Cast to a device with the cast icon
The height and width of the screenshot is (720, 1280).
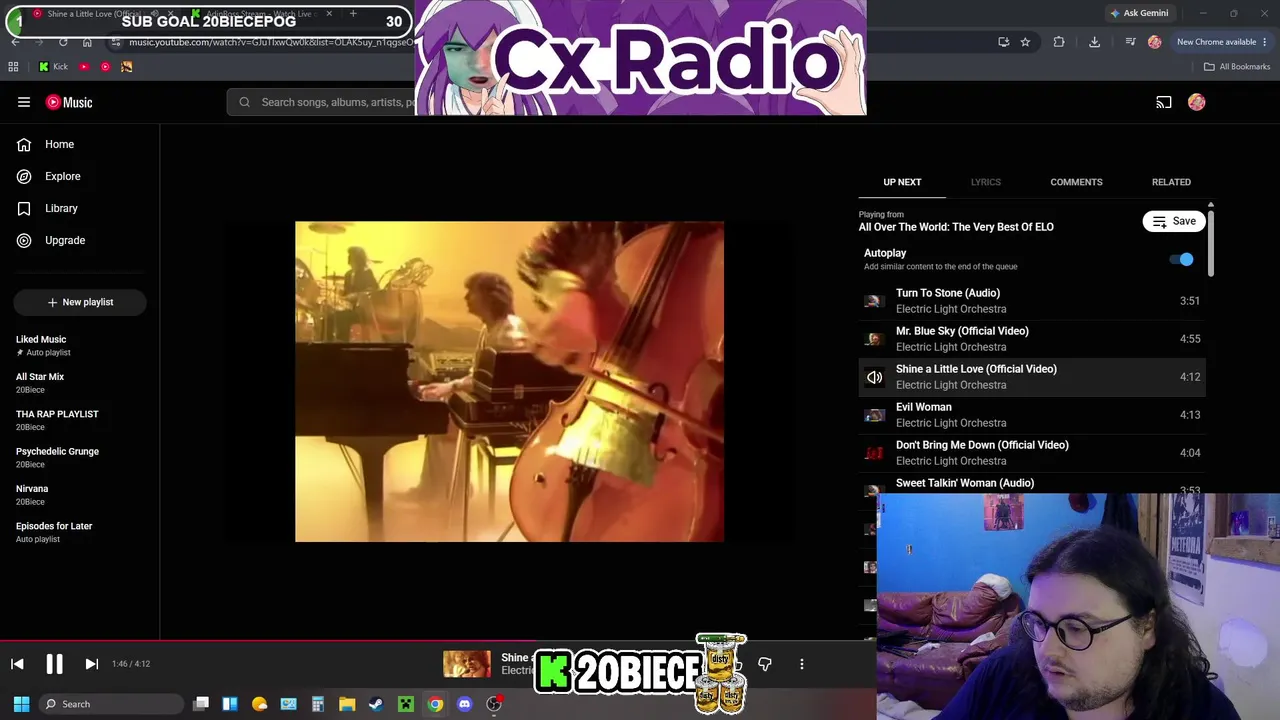1164,102
